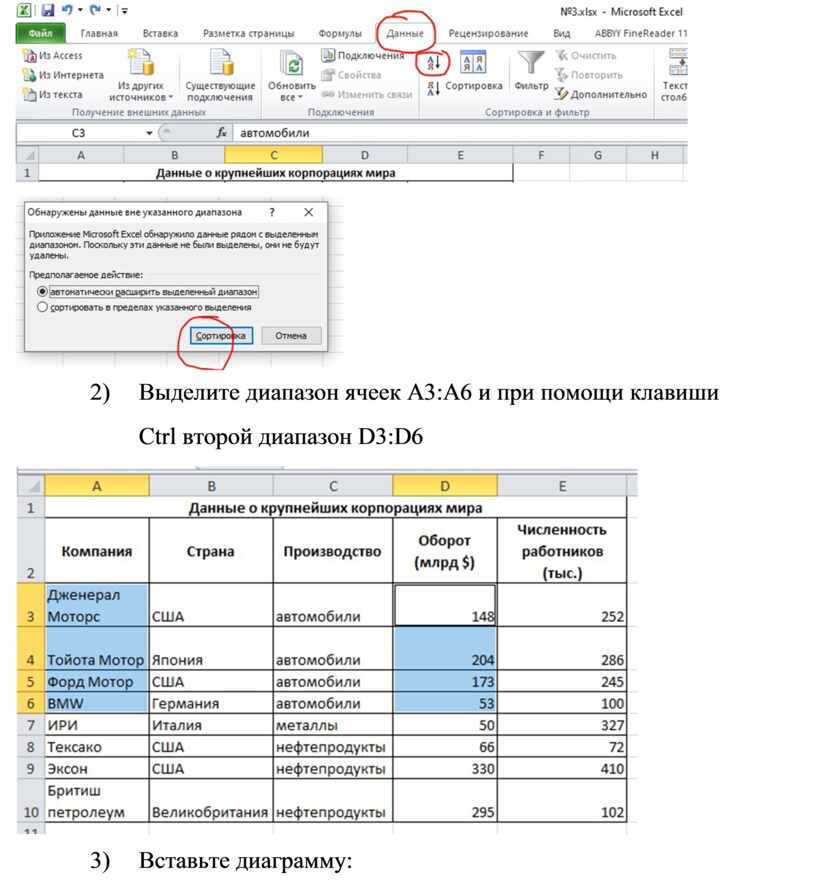Click the BMW cell
Viewport: 816px width, 888px height.
[97, 703]
